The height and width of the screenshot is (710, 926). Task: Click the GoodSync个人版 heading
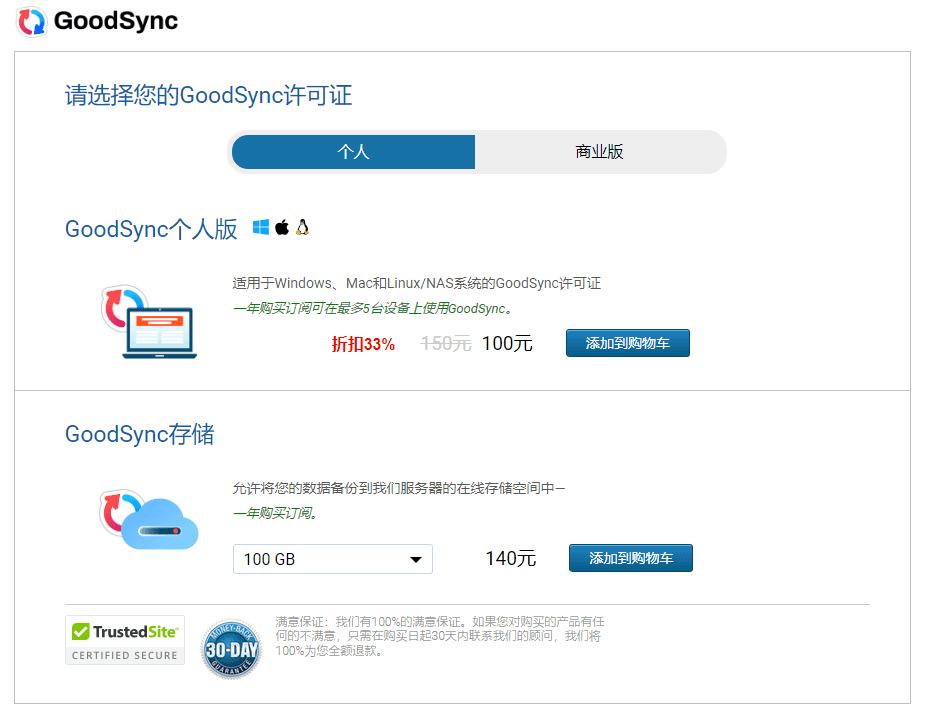(x=151, y=229)
